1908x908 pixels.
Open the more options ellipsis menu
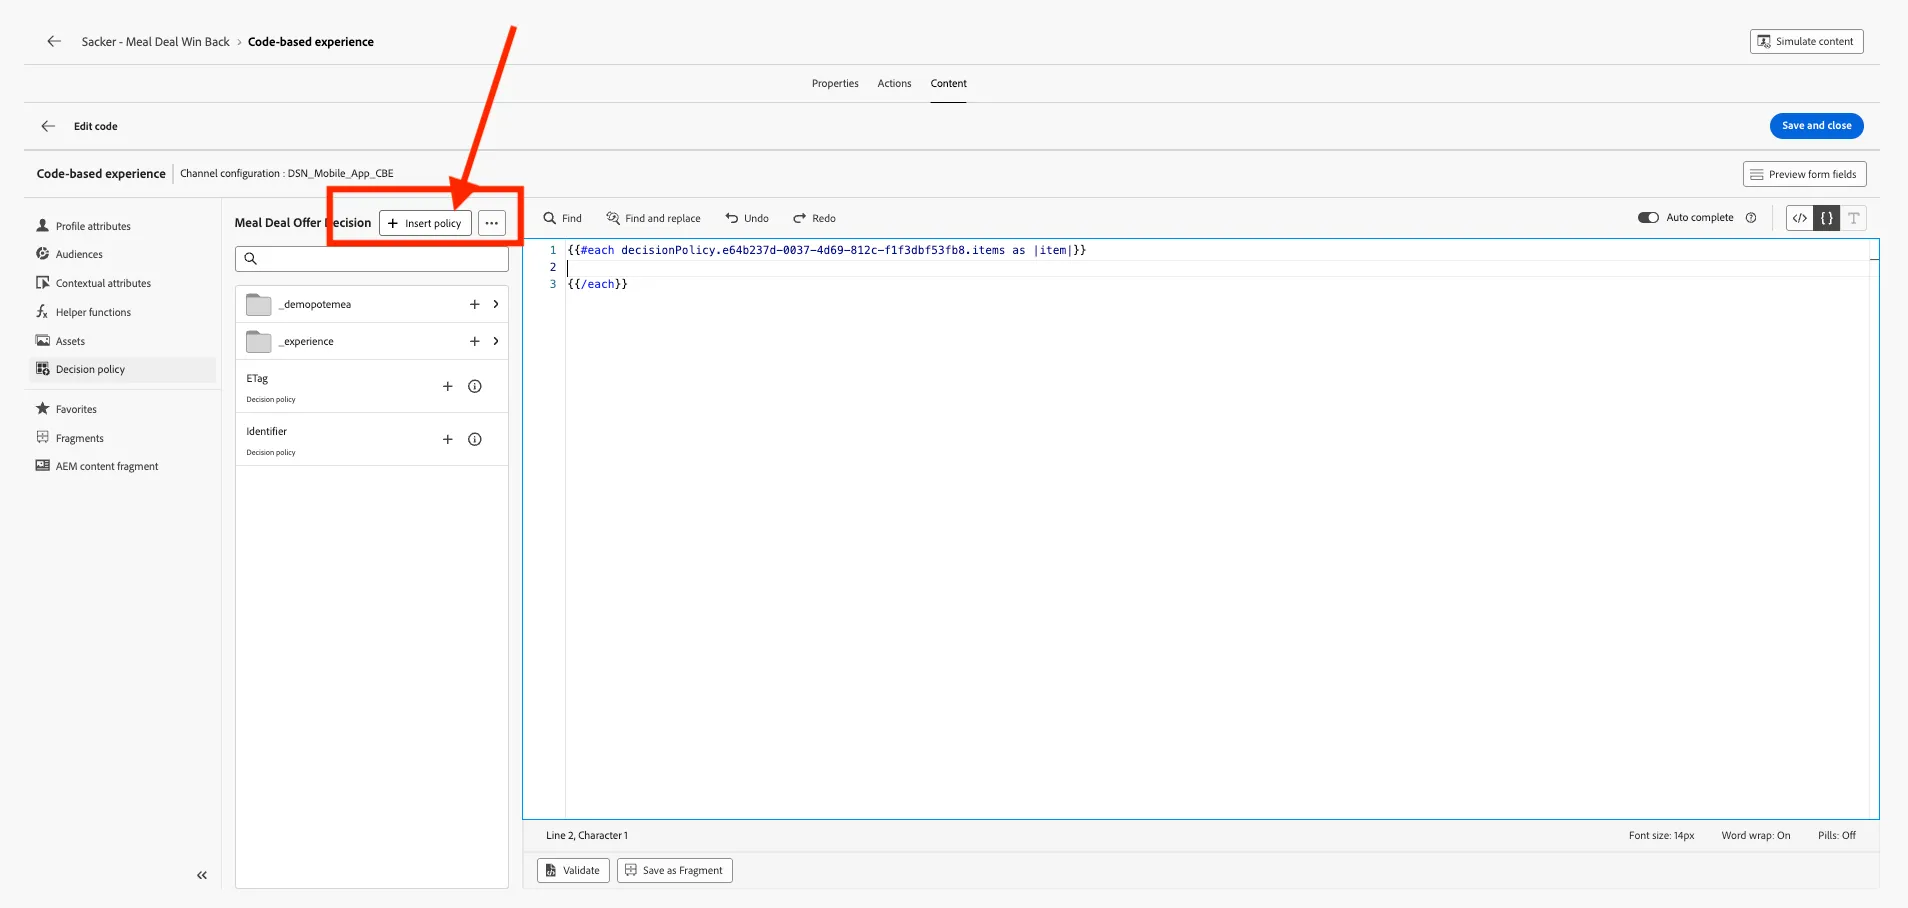(x=492, y=223)
